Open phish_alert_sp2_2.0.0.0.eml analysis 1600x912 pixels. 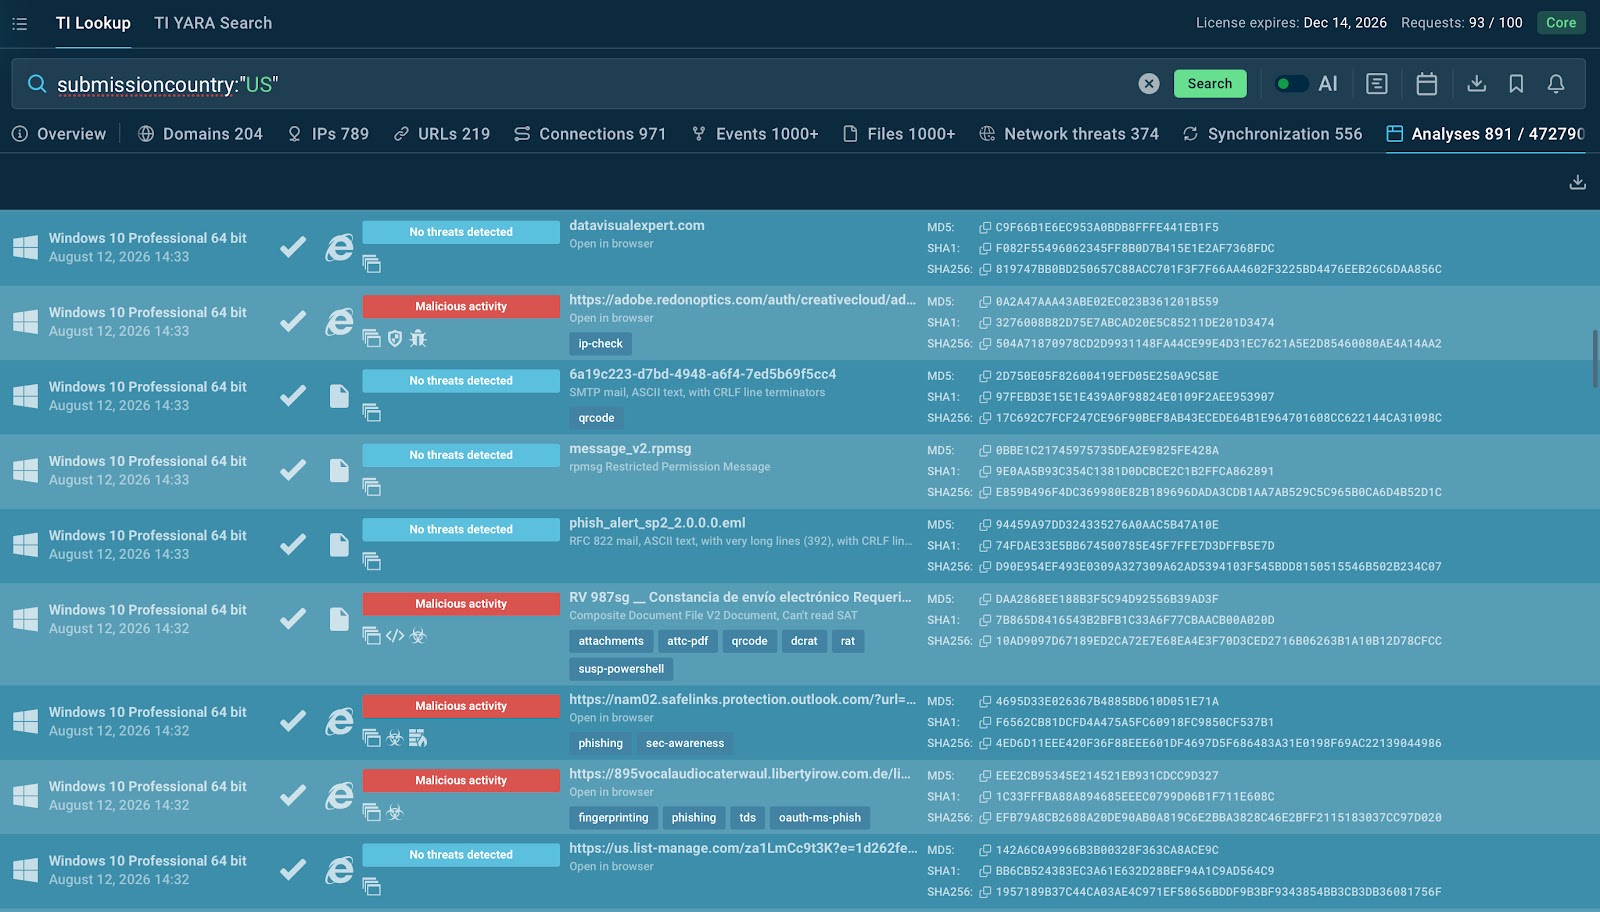click(x=657, y=523)
